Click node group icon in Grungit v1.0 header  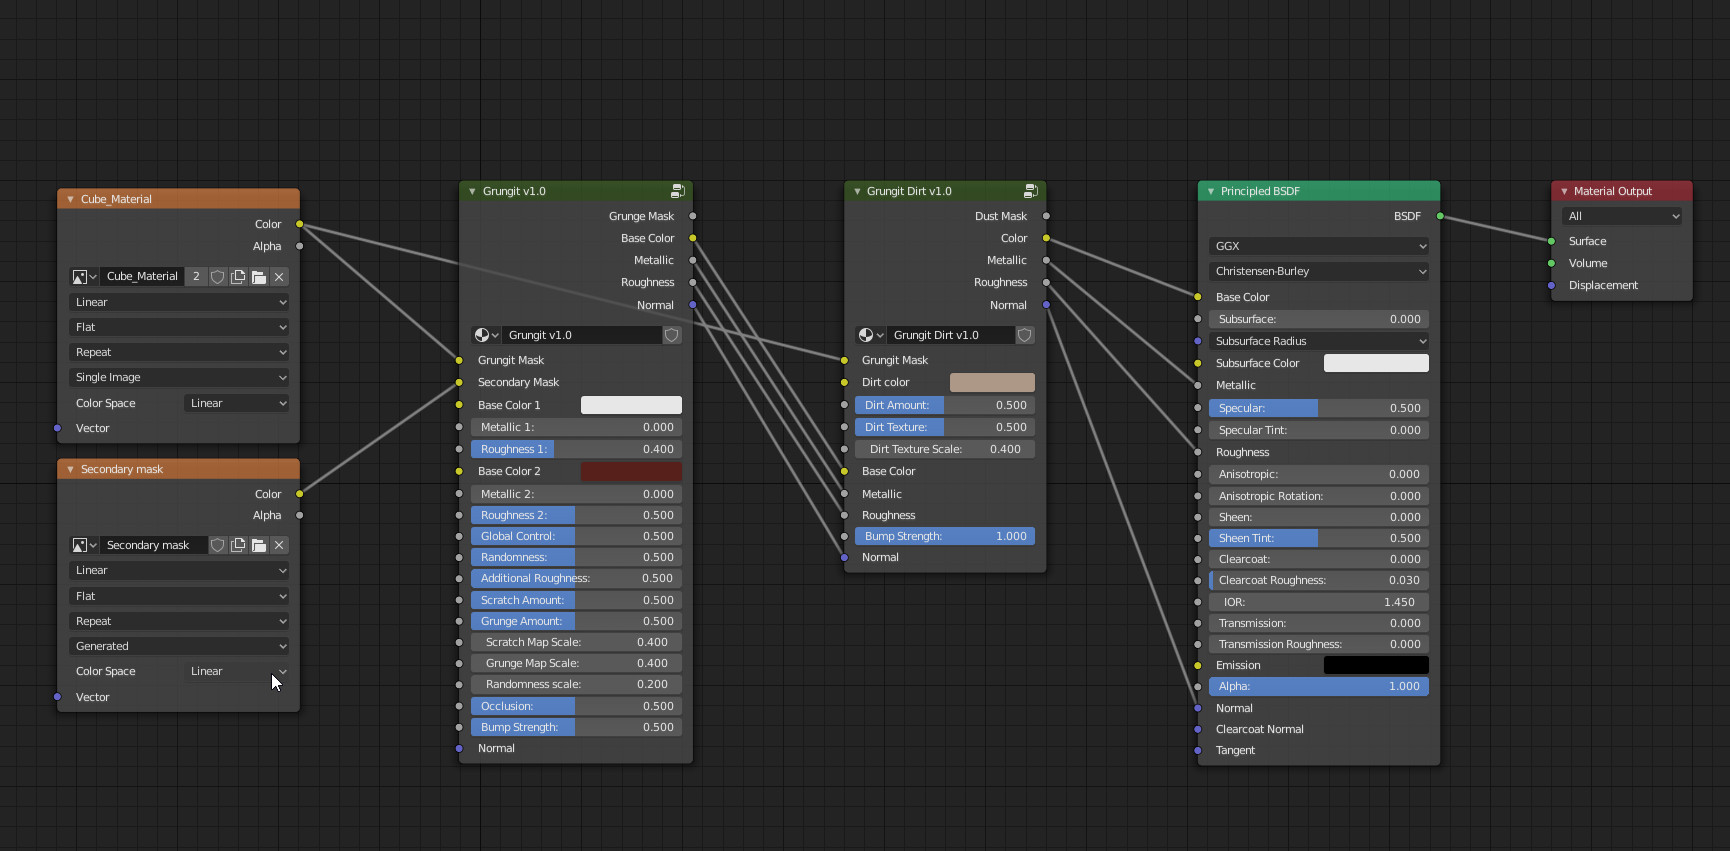677,191
